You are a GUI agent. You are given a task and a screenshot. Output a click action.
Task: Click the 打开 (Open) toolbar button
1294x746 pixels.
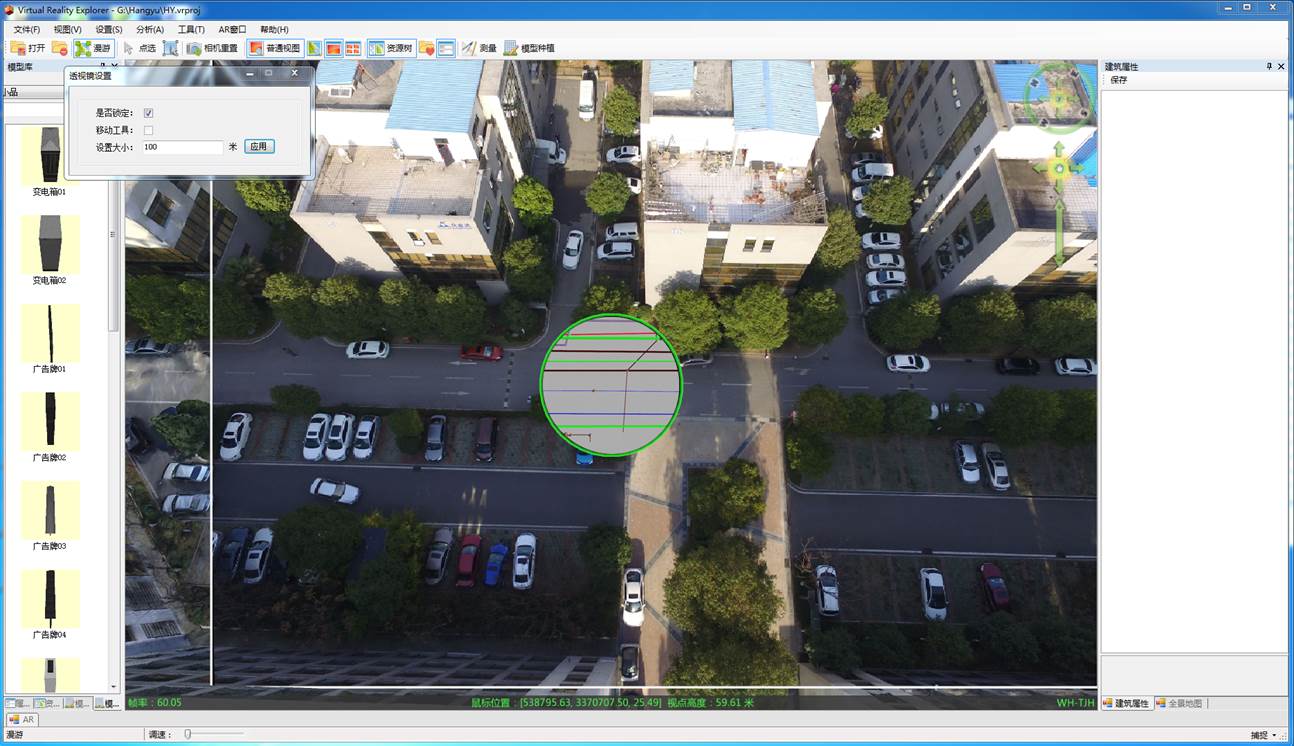[28, 48]
